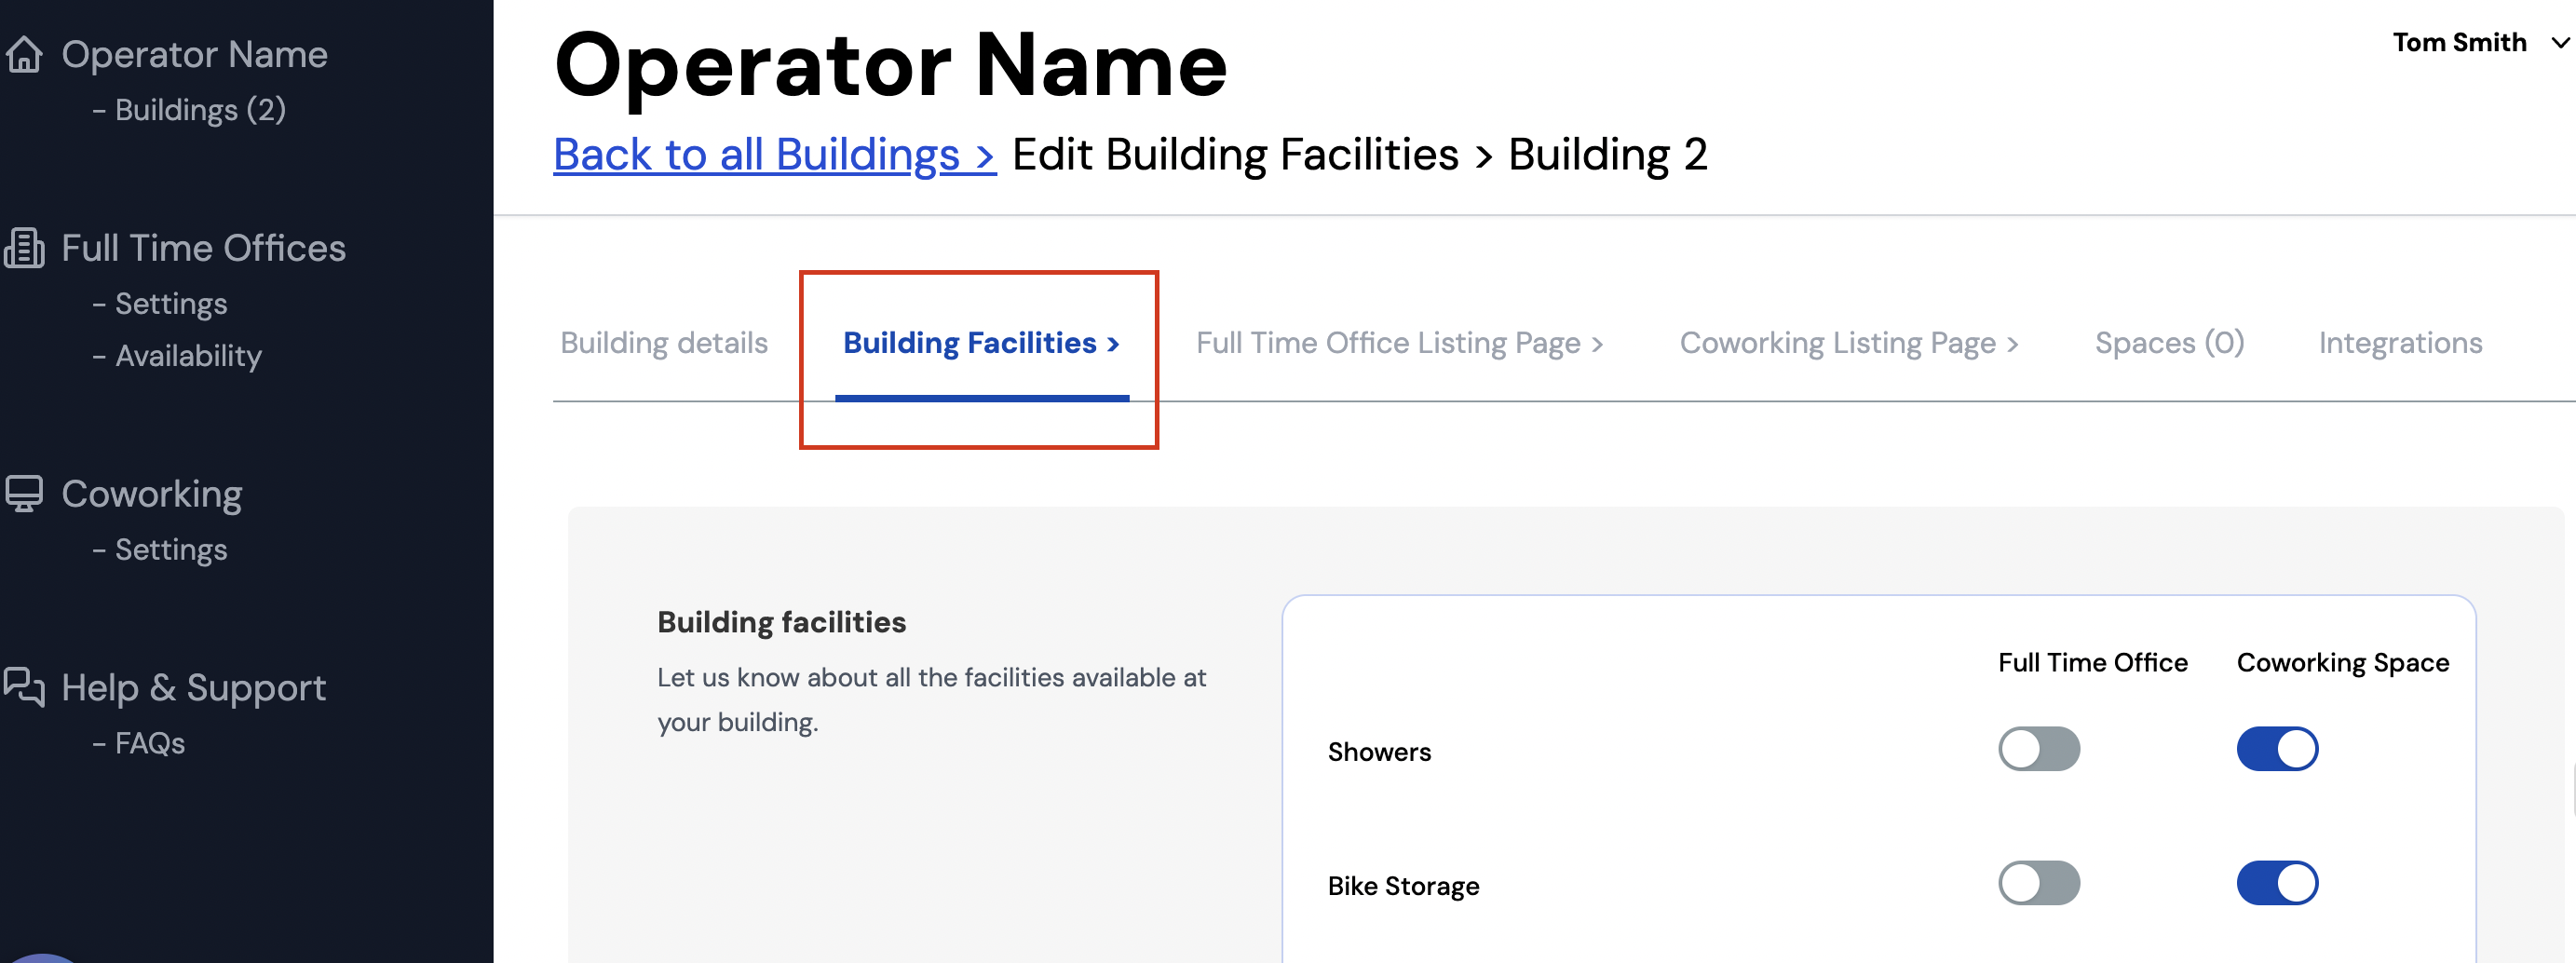
Task: Click the Bike Storage facility label
Action: [1403, 886]
